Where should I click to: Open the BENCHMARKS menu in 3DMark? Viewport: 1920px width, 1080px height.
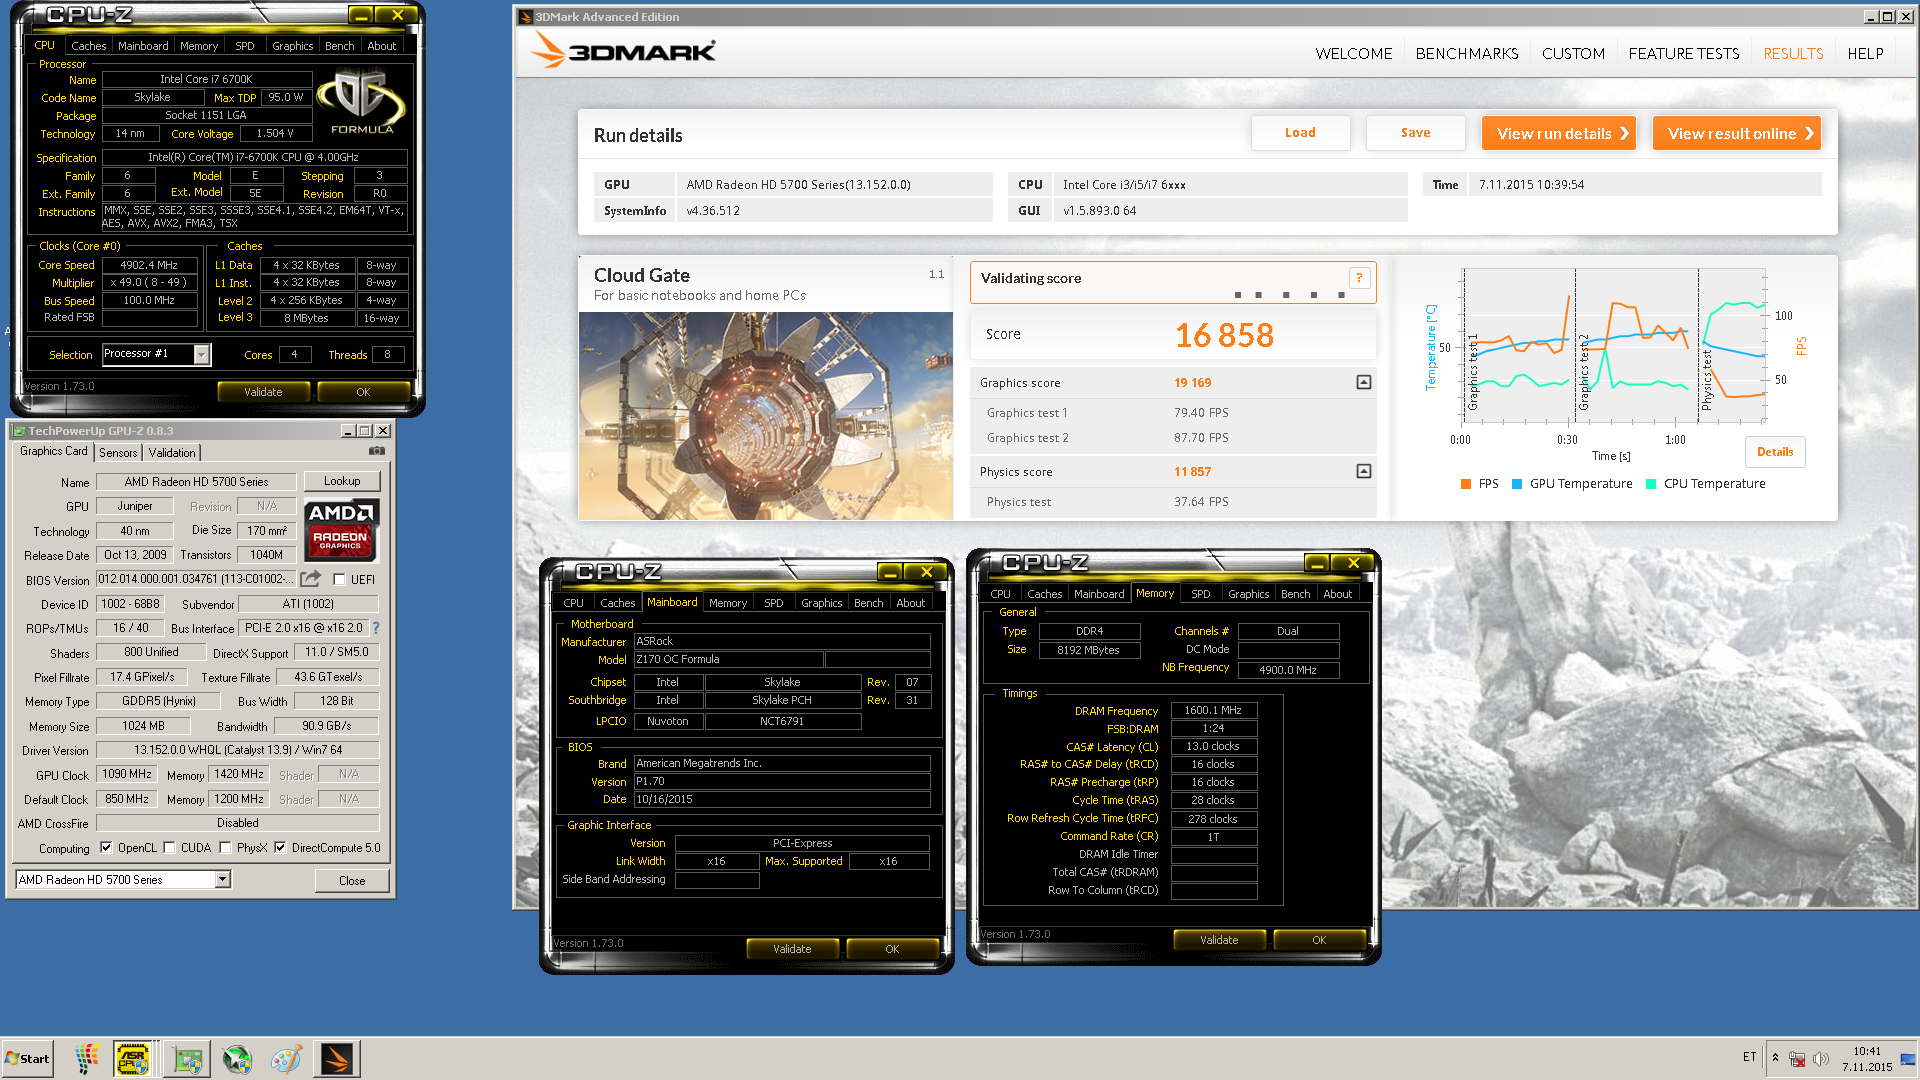click(x=1466, y=54)
